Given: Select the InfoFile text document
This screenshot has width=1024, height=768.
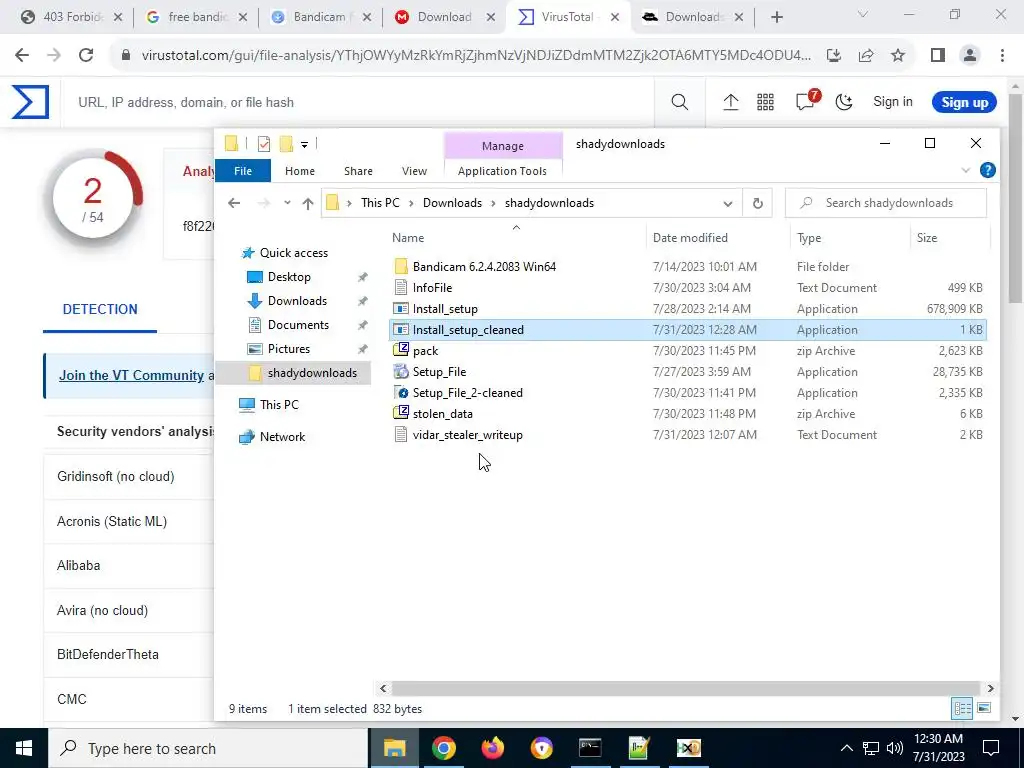Looking at the screenshot, I should point(432,287).
